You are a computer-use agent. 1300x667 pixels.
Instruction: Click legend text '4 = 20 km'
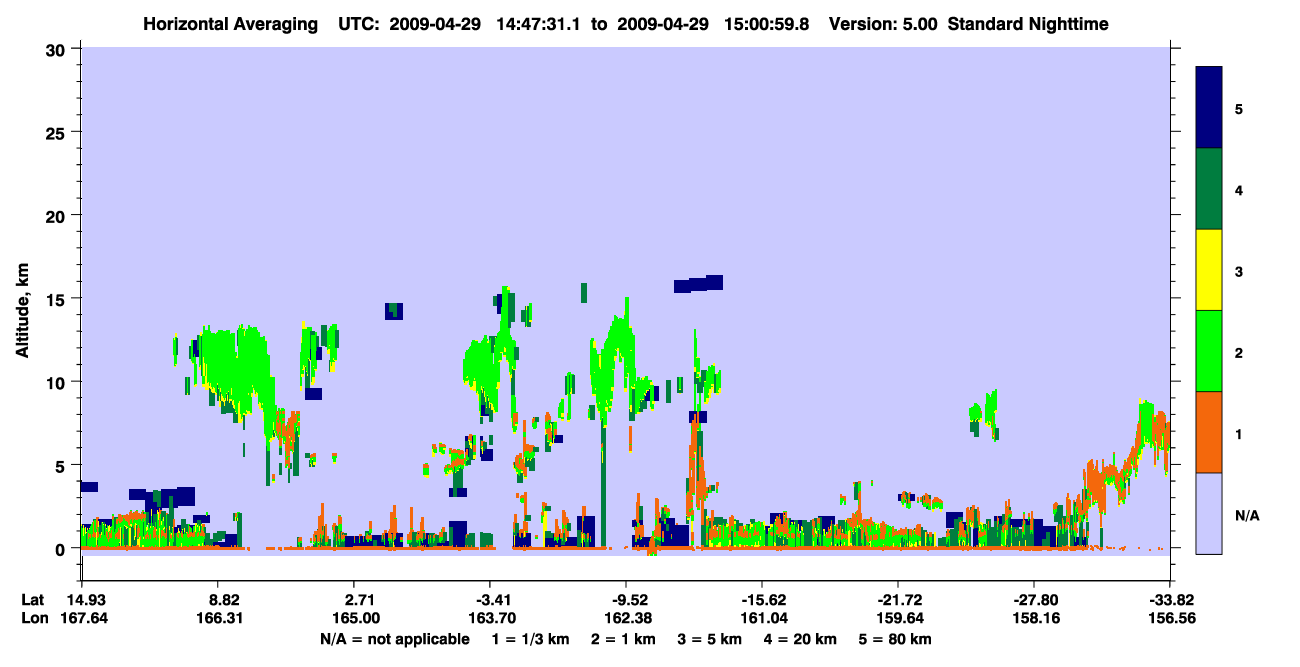(802, 639)
